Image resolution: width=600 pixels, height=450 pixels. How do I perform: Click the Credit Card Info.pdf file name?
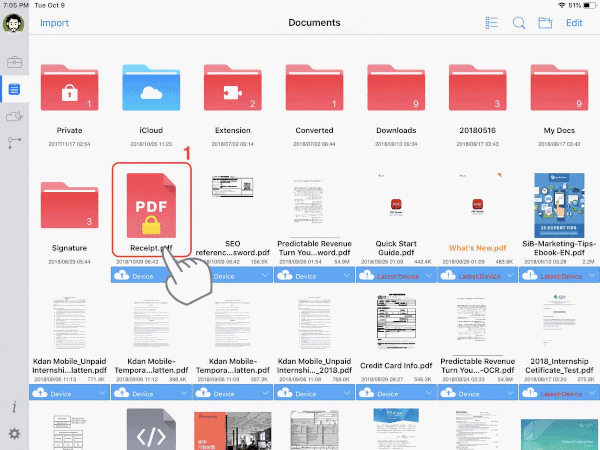(x=396, y=365)
